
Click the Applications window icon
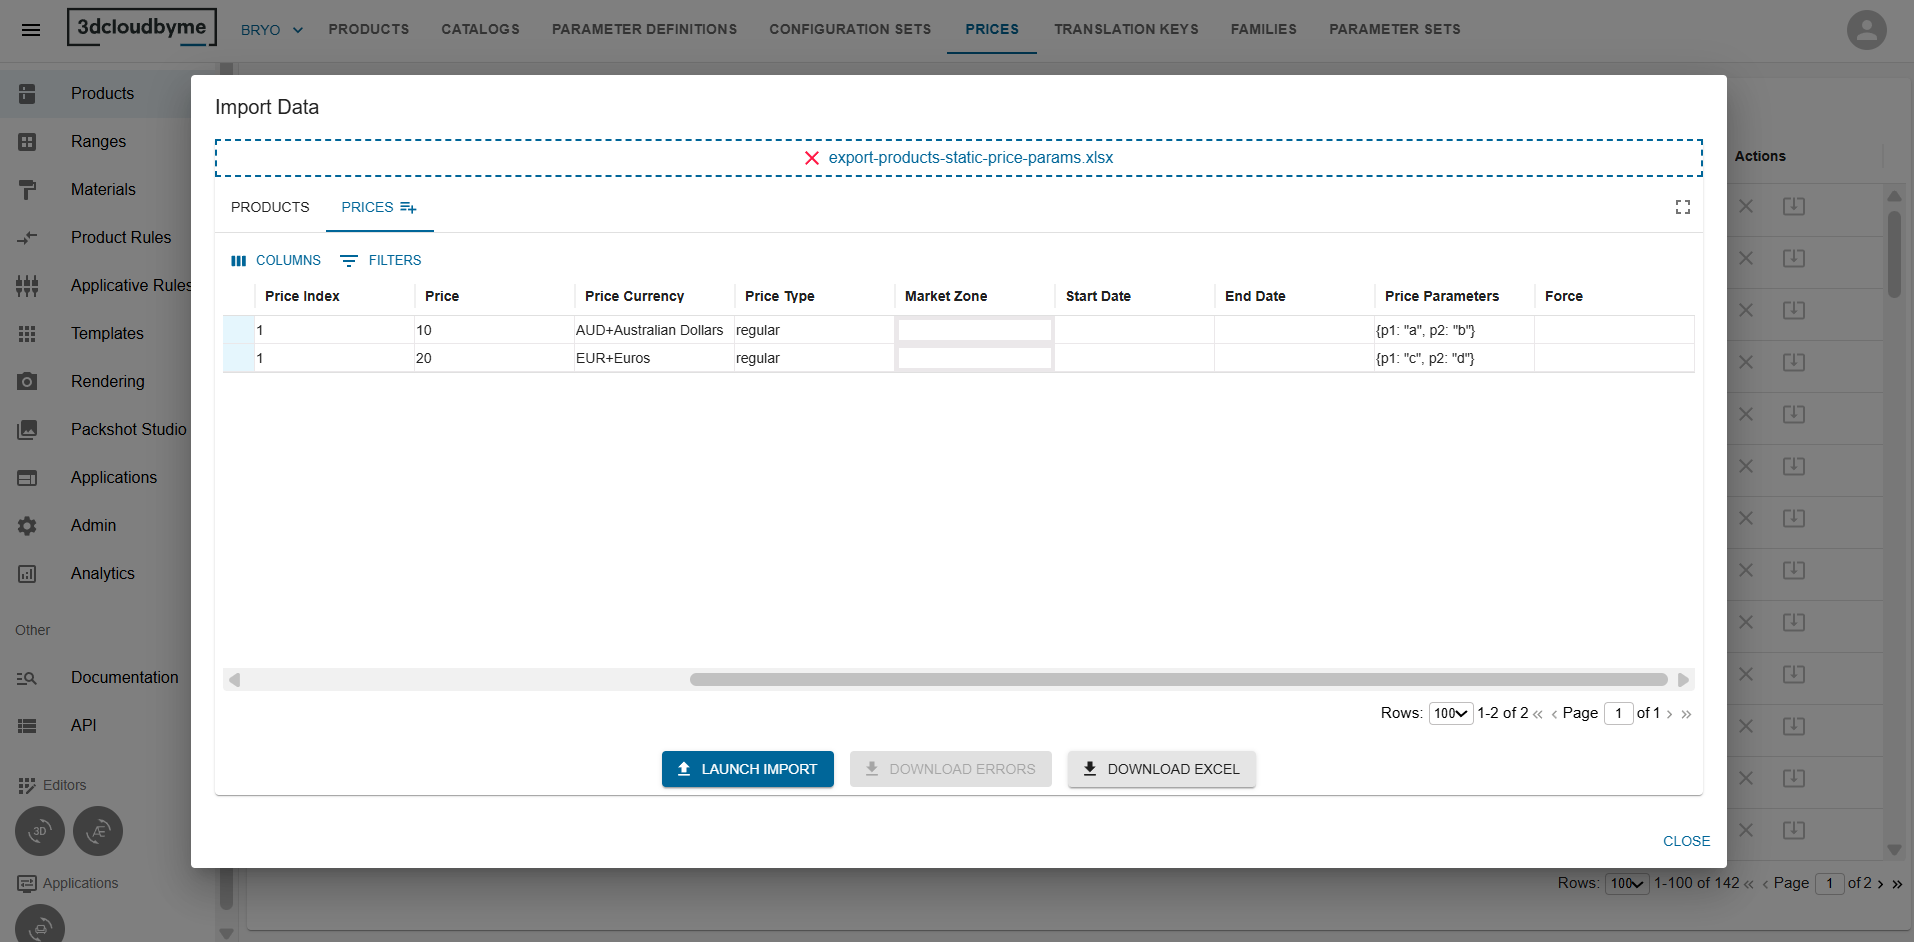tap(27, 478)
